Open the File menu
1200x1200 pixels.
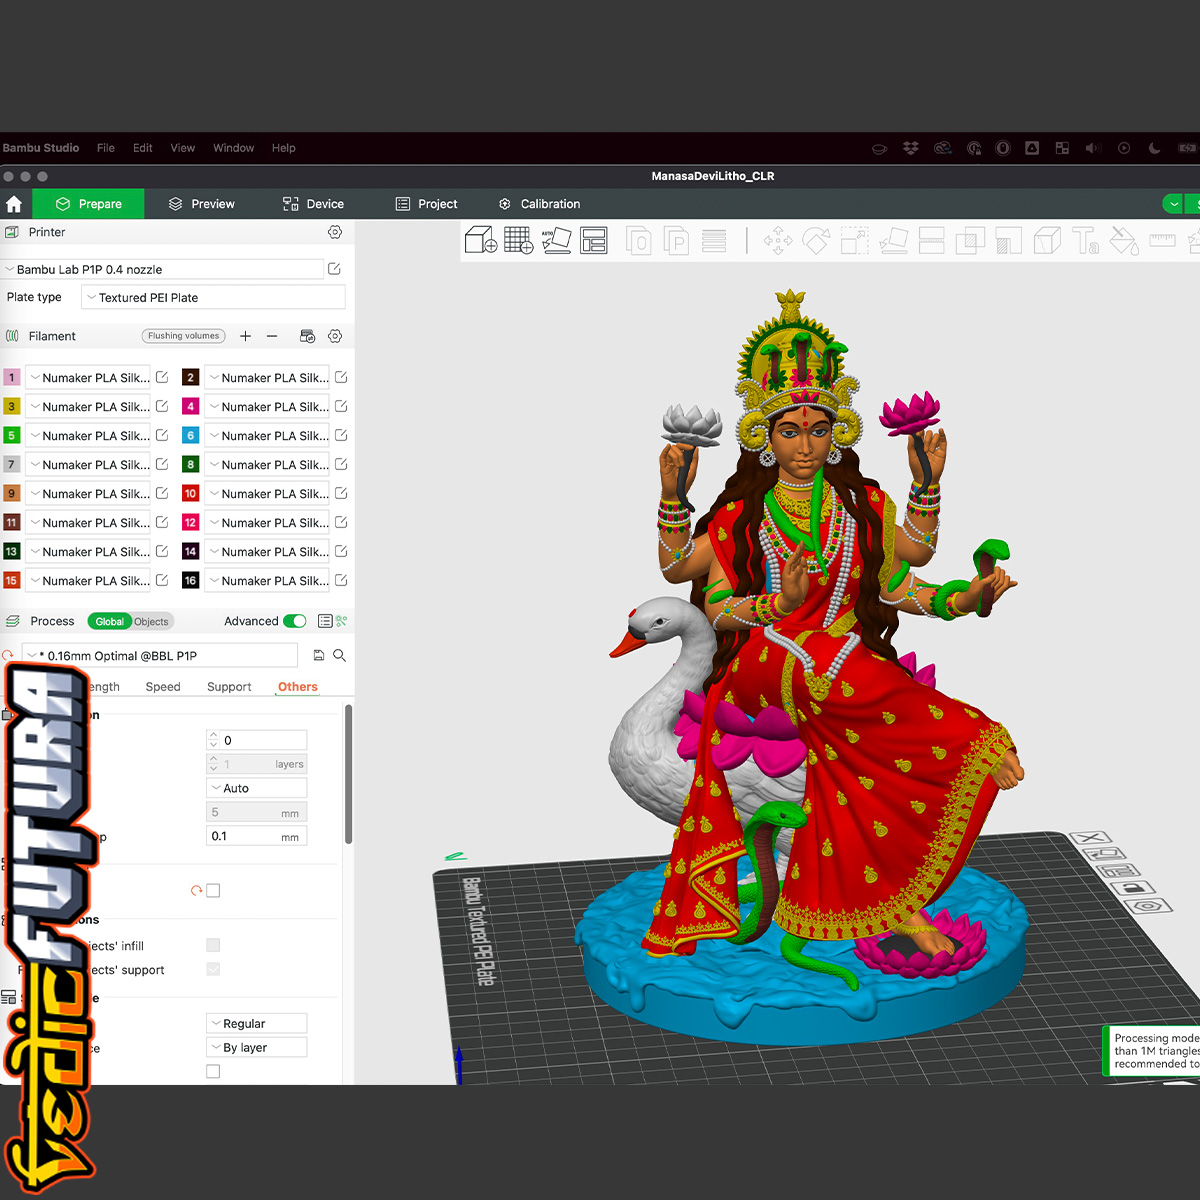106,148
